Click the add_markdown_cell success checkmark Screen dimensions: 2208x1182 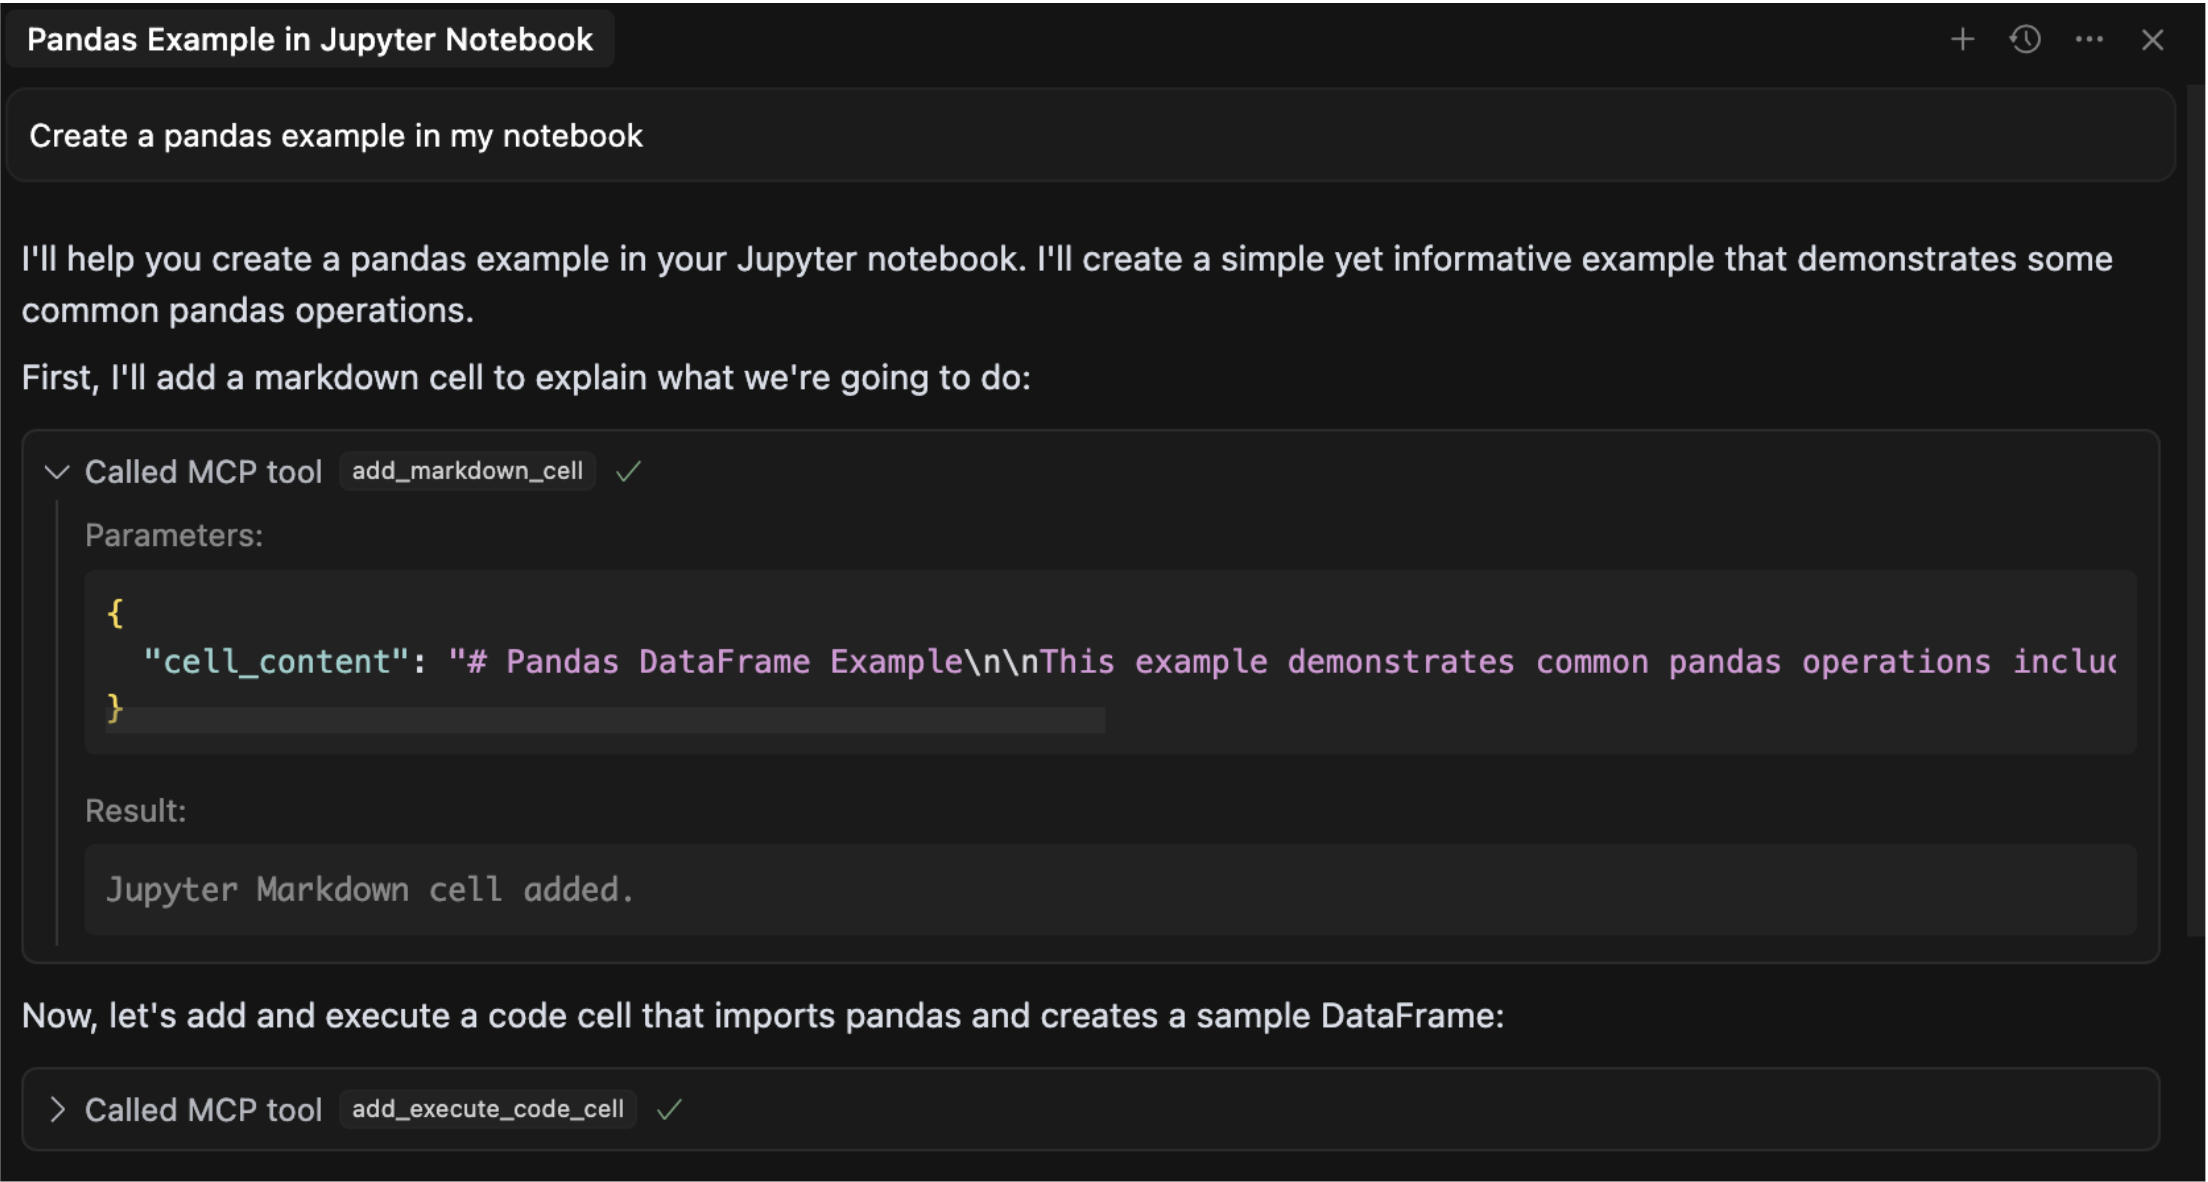(628, 471)
